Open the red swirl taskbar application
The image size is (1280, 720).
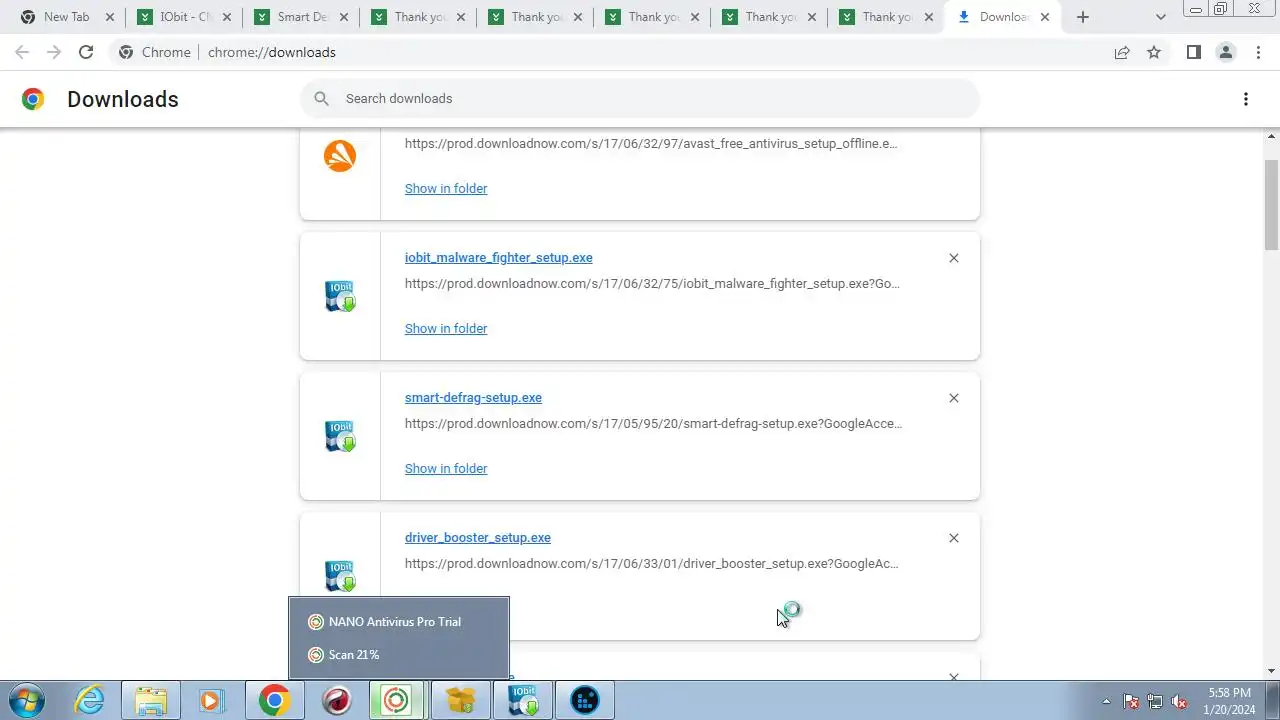coord(336,700)
